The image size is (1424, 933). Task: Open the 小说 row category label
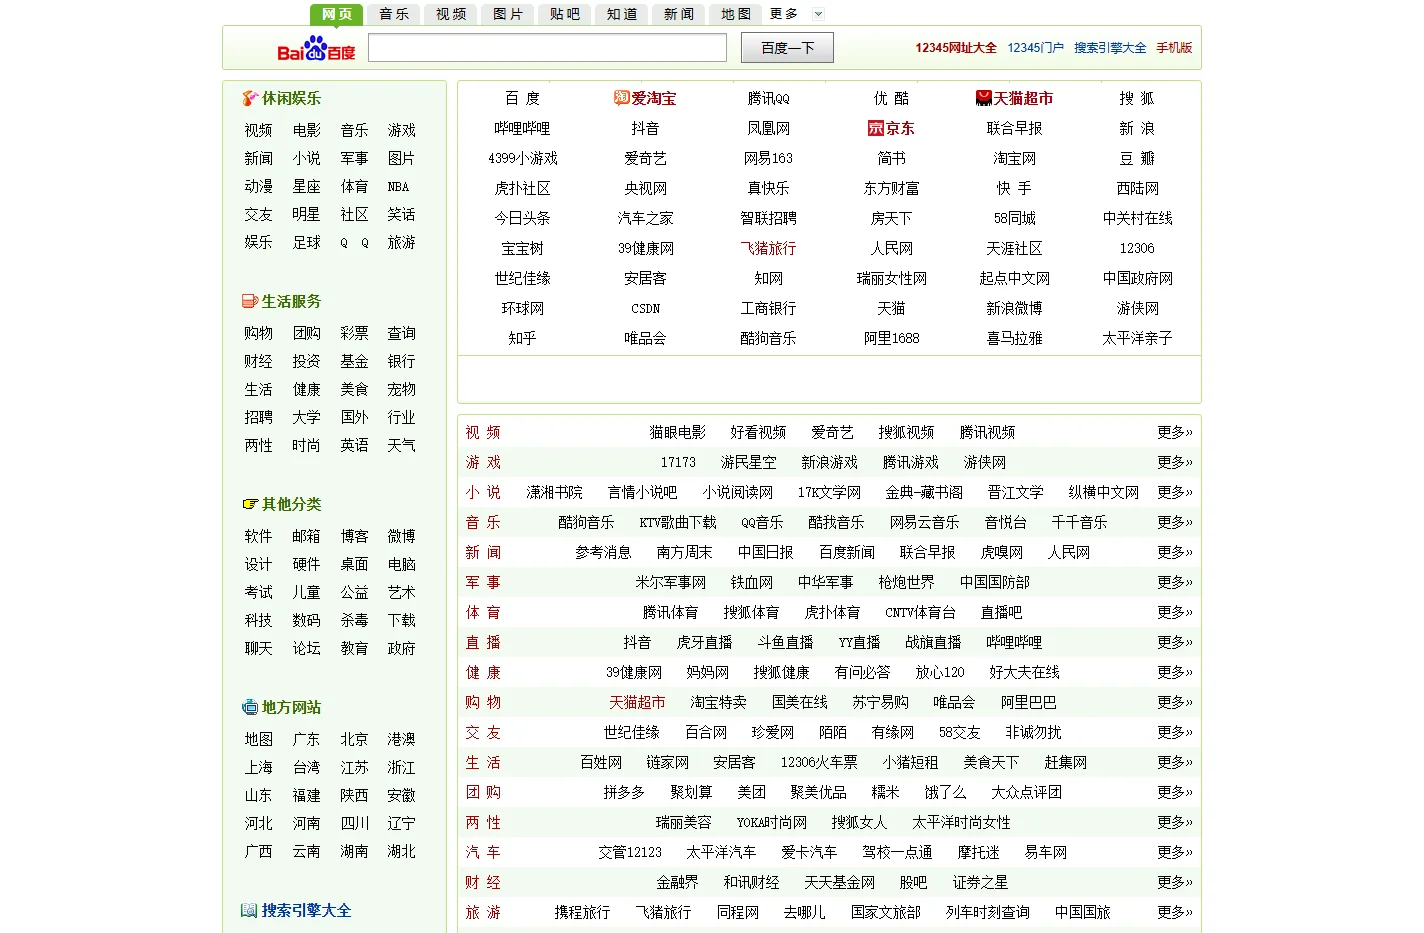[483, 492]
